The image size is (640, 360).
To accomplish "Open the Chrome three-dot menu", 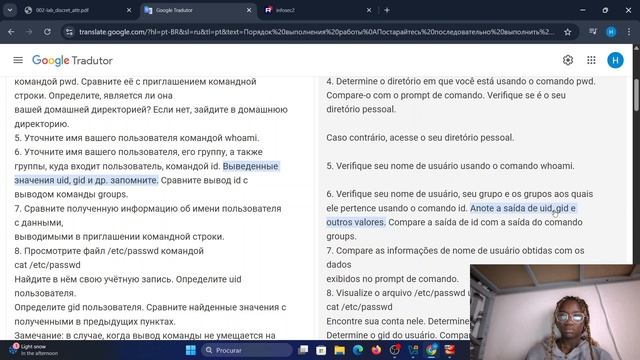I will coord(629,32).
